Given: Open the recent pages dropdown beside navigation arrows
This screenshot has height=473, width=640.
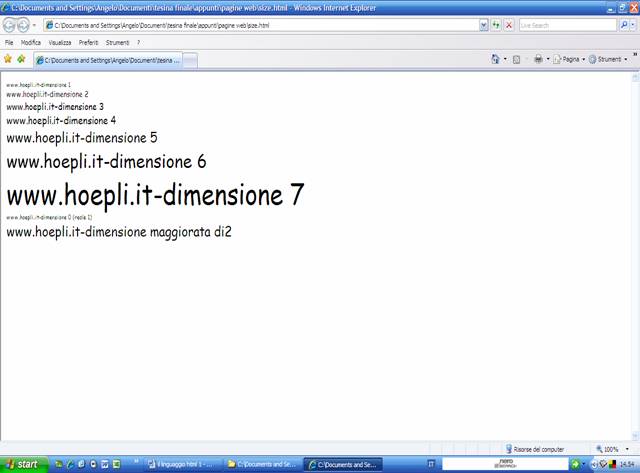Looking at the screenshot, I should pos(34,25).
